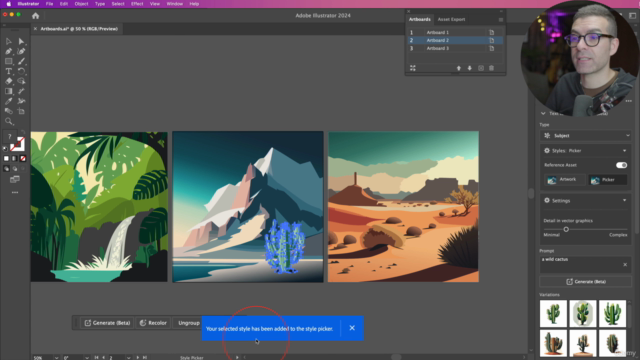Move artboard down arrow
Viewport: 640px width, 360px height.
click(469, 68)
